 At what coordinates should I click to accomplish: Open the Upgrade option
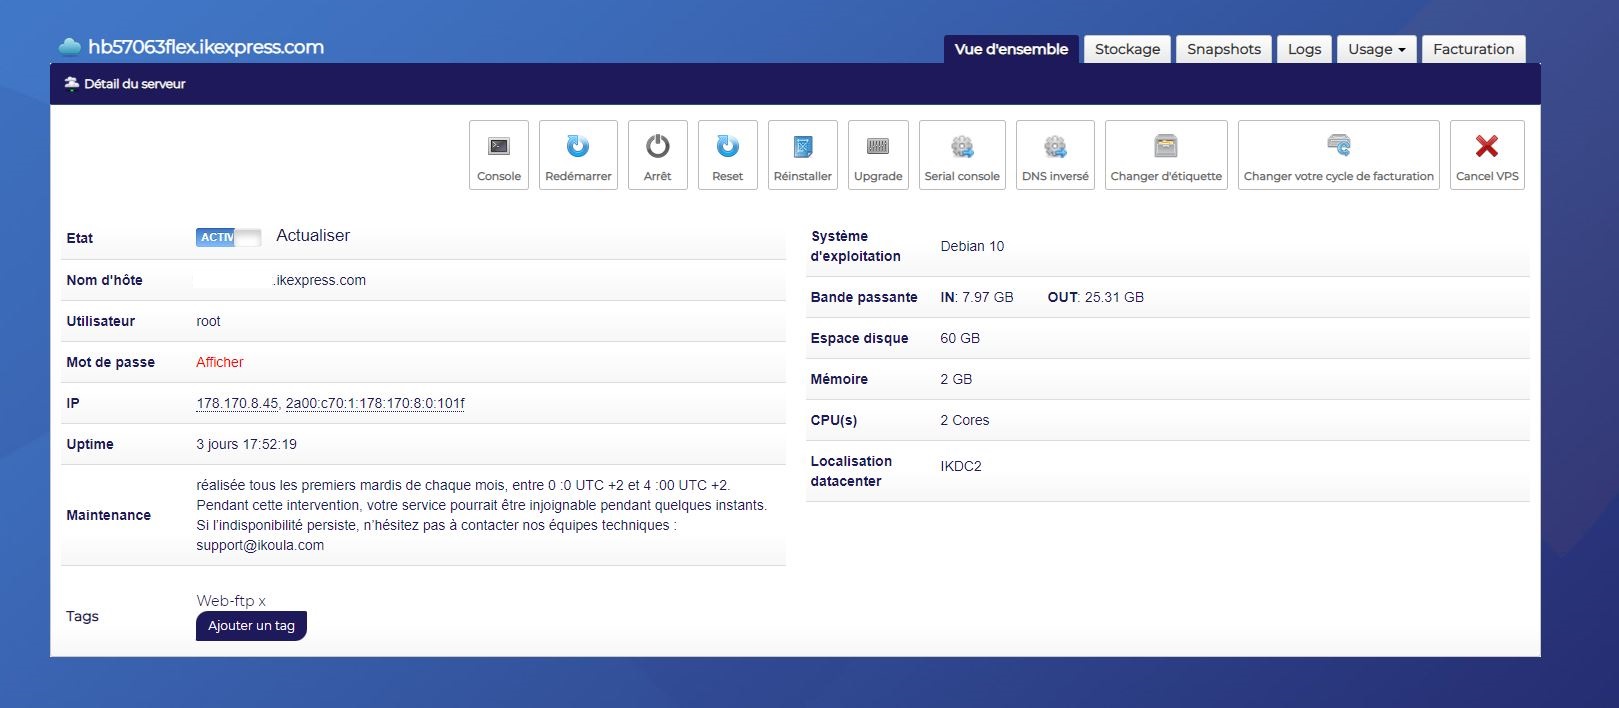tap(878, 155)
